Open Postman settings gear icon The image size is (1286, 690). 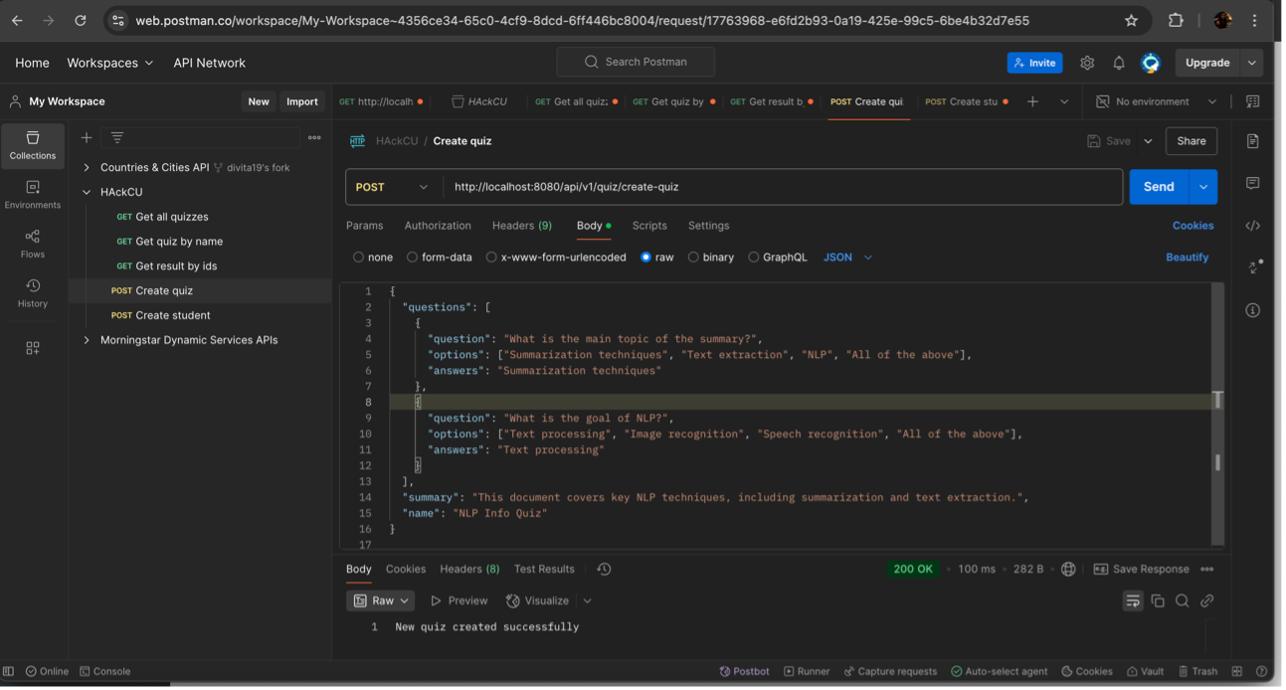click(x=1087, y=62)
